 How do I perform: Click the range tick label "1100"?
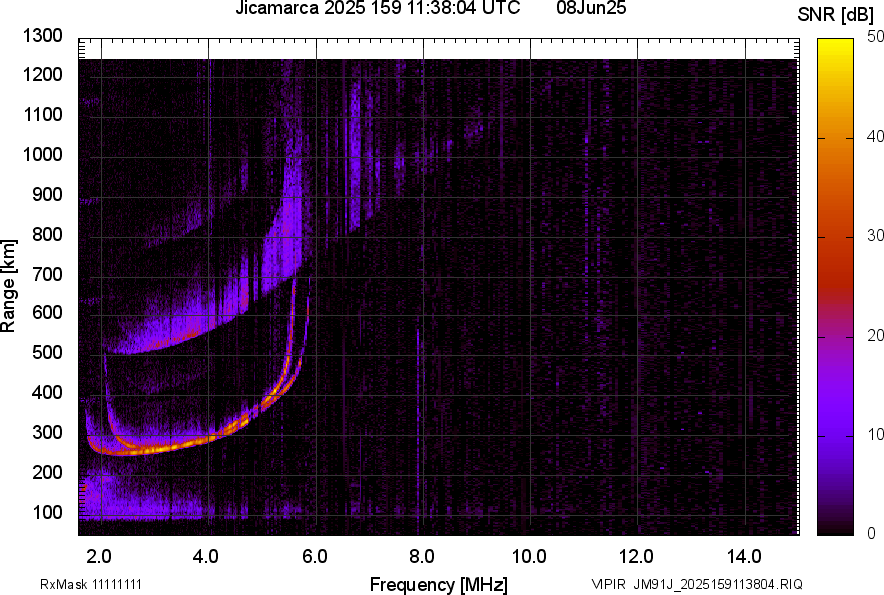(x=43, y=115)
